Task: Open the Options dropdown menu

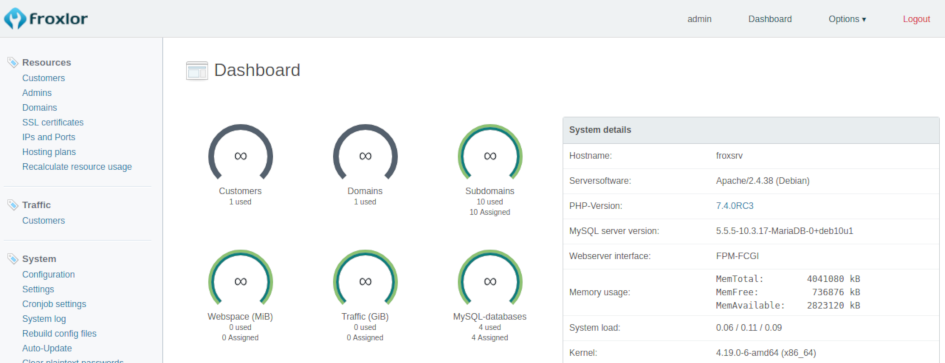Action: pos(847,19)
